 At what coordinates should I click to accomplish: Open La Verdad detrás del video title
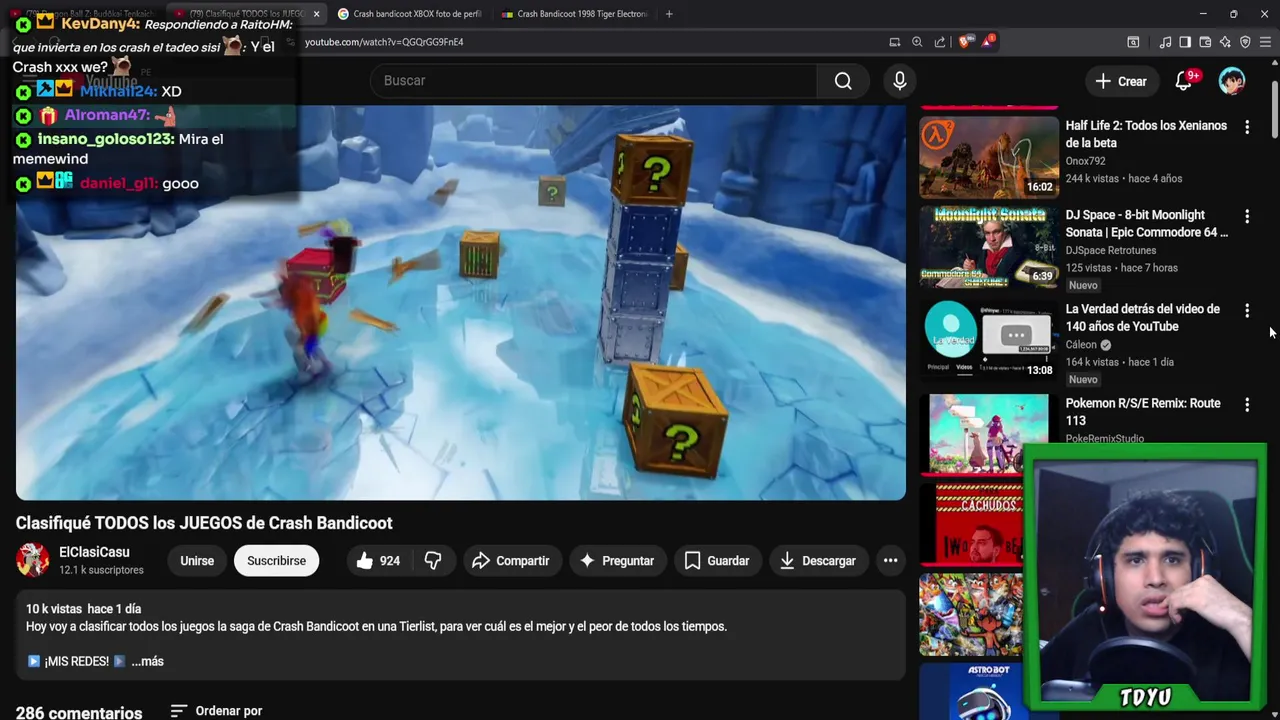click(1143, 318)
